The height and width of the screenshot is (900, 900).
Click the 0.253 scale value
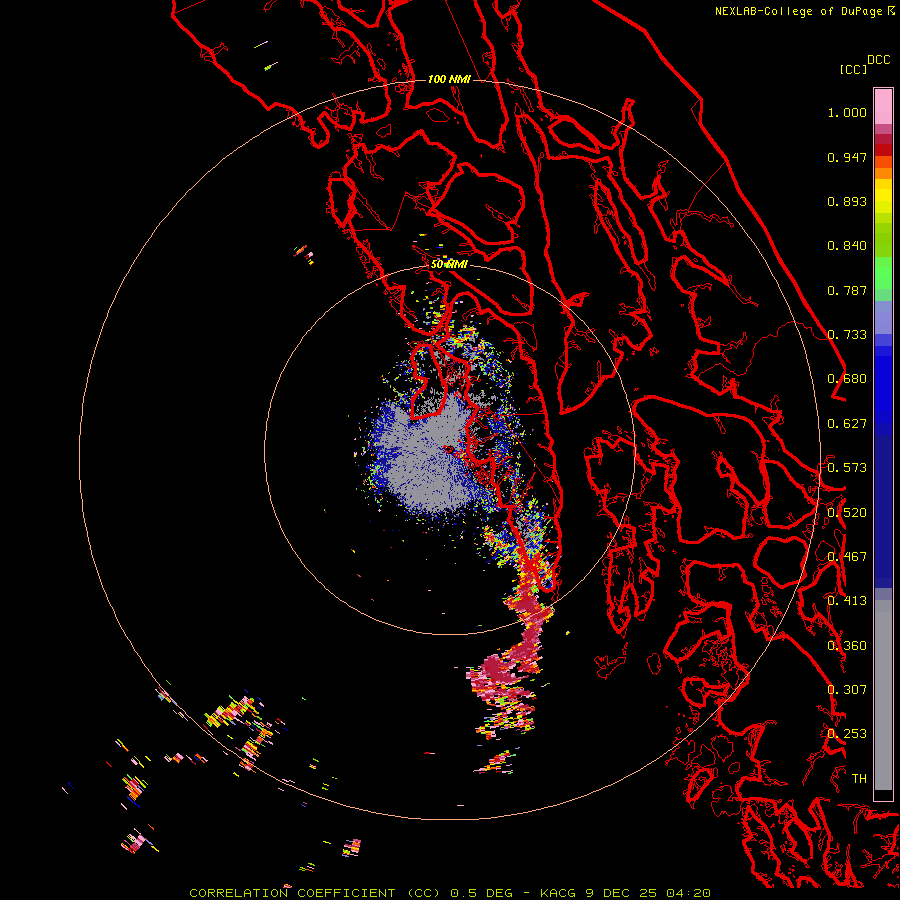point(847,734)
